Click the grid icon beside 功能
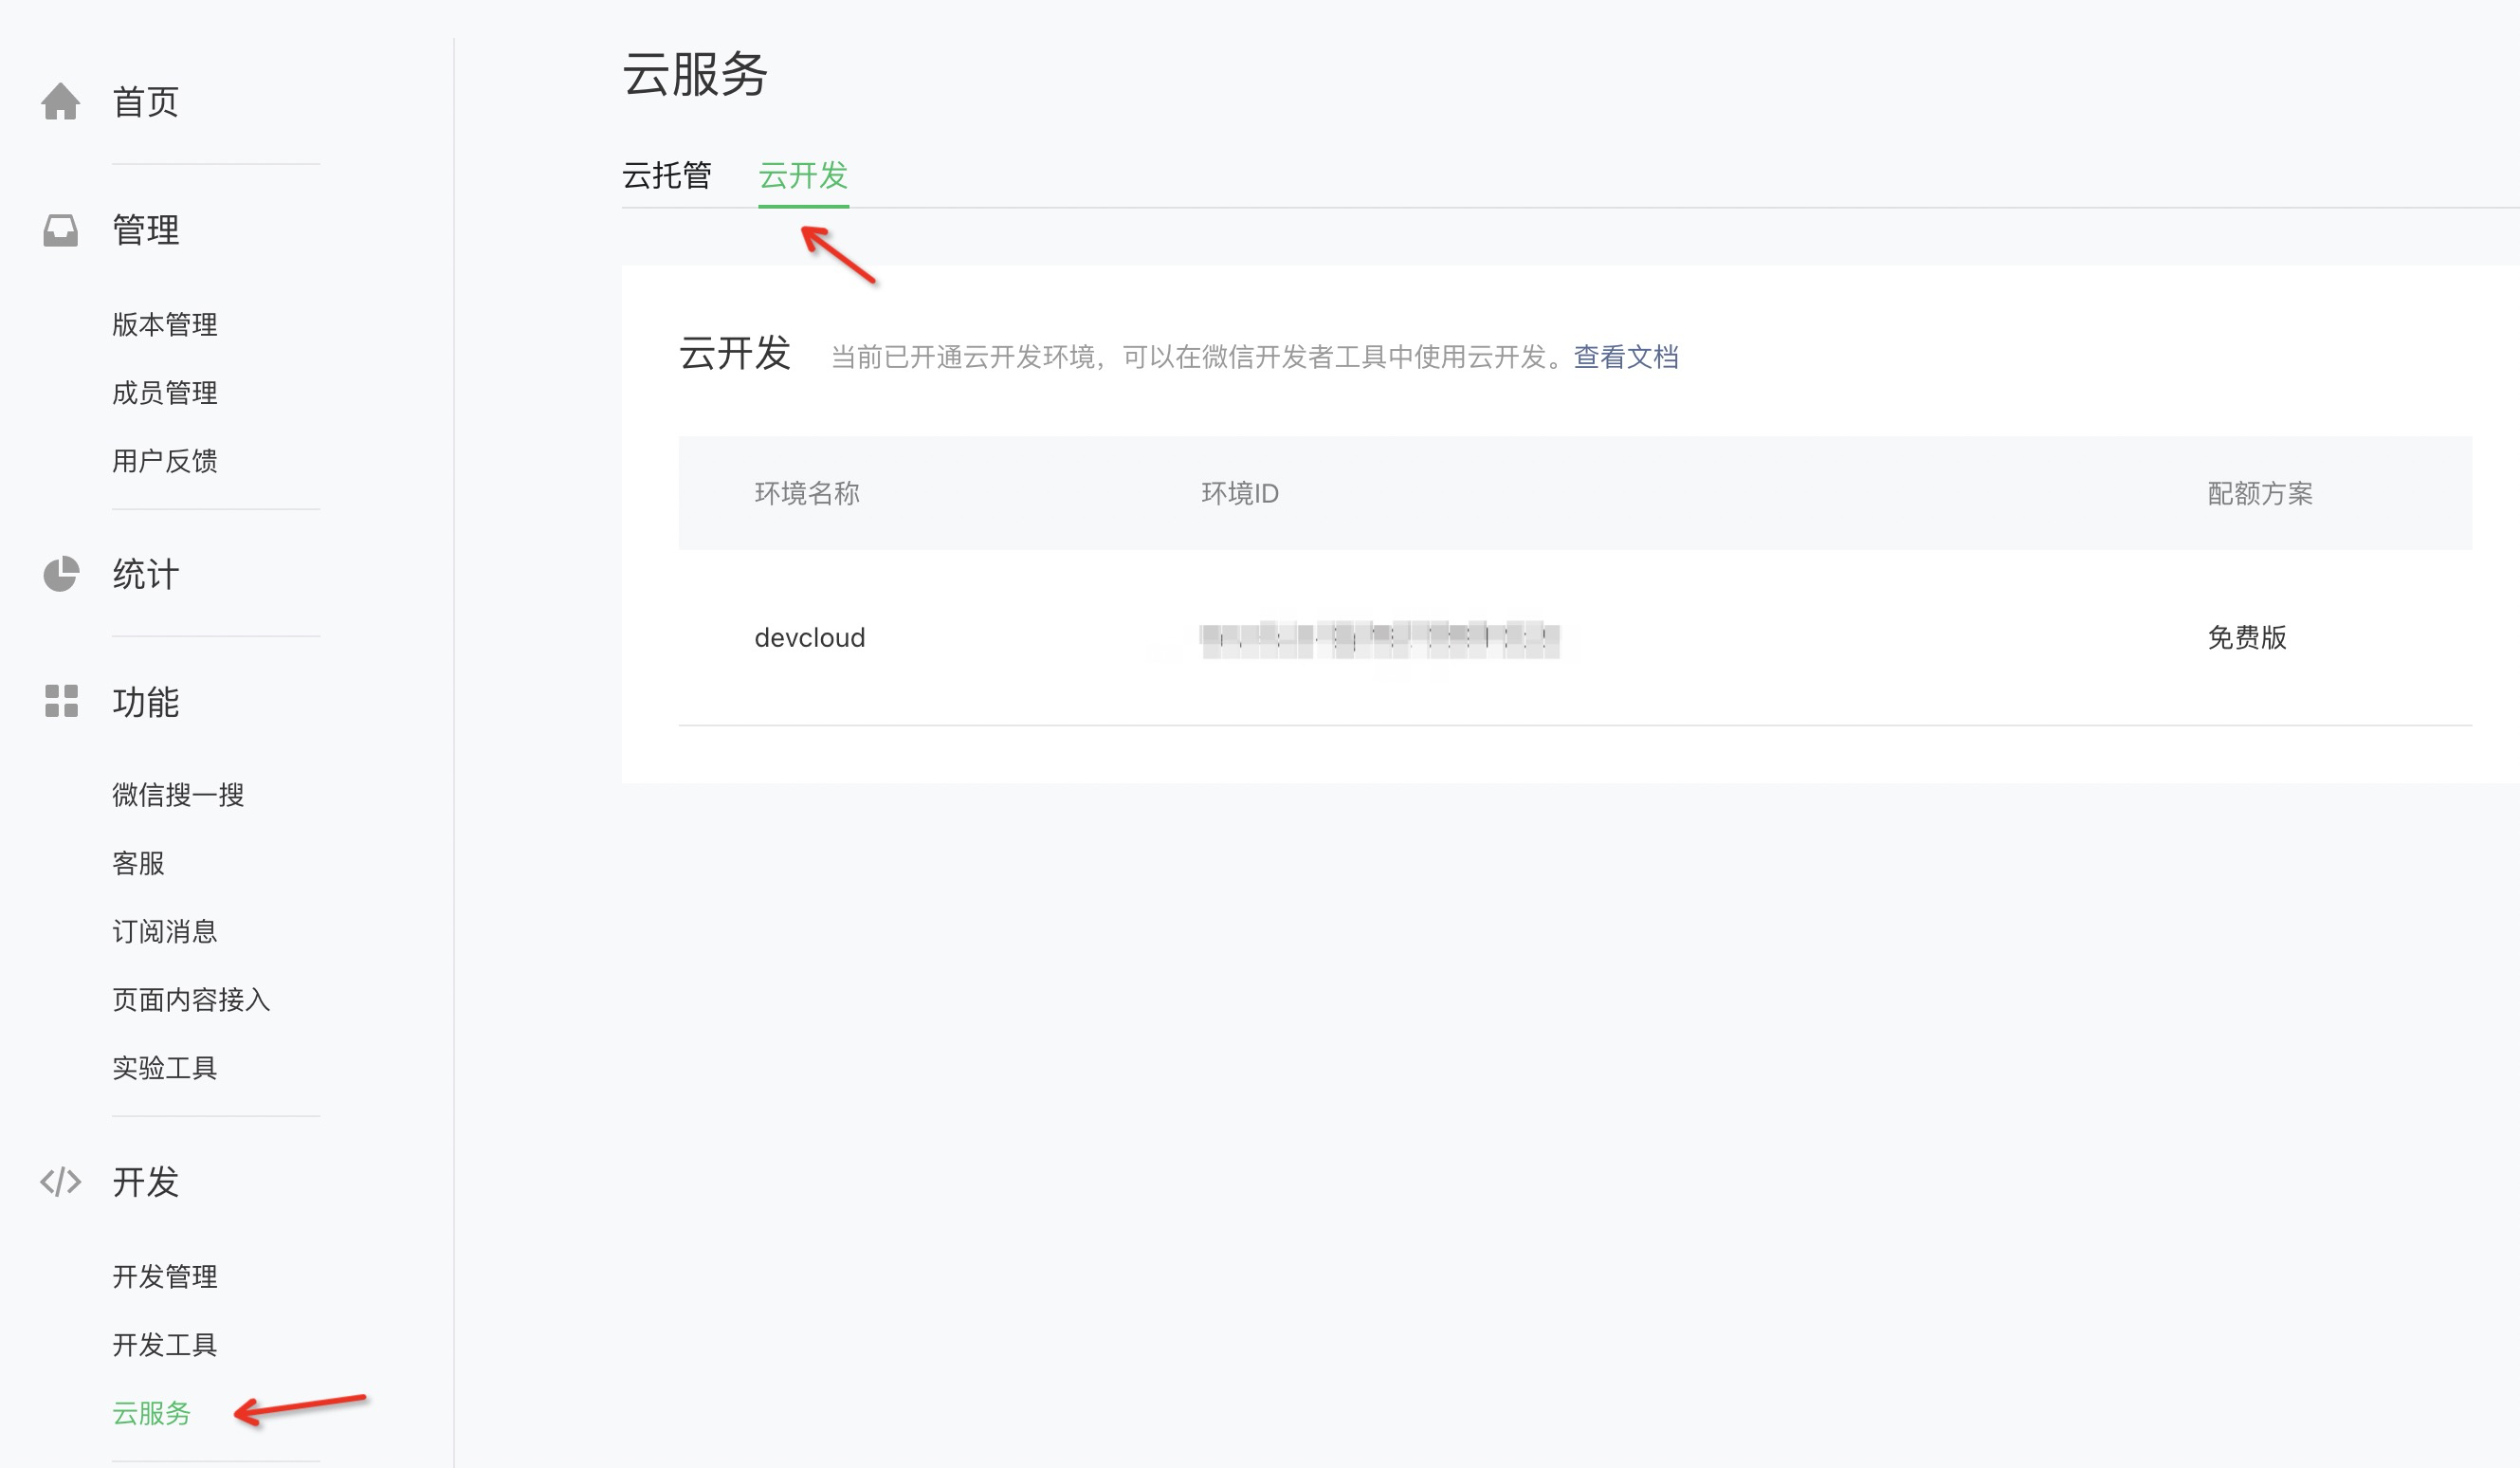The height and width of the screenshot is (1468, 2520). [x=60, y=702]
